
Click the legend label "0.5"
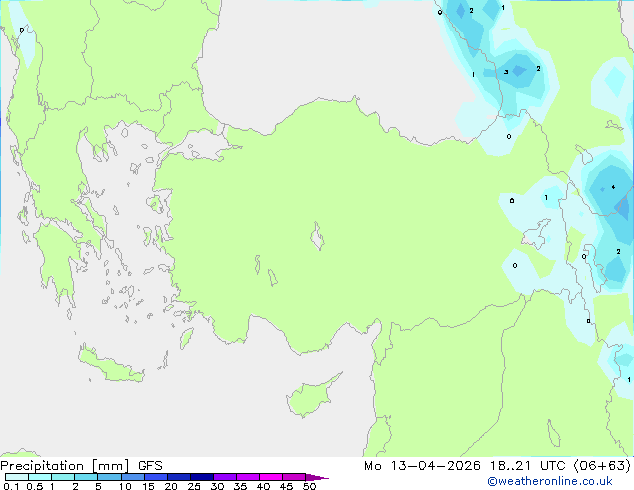35,486
